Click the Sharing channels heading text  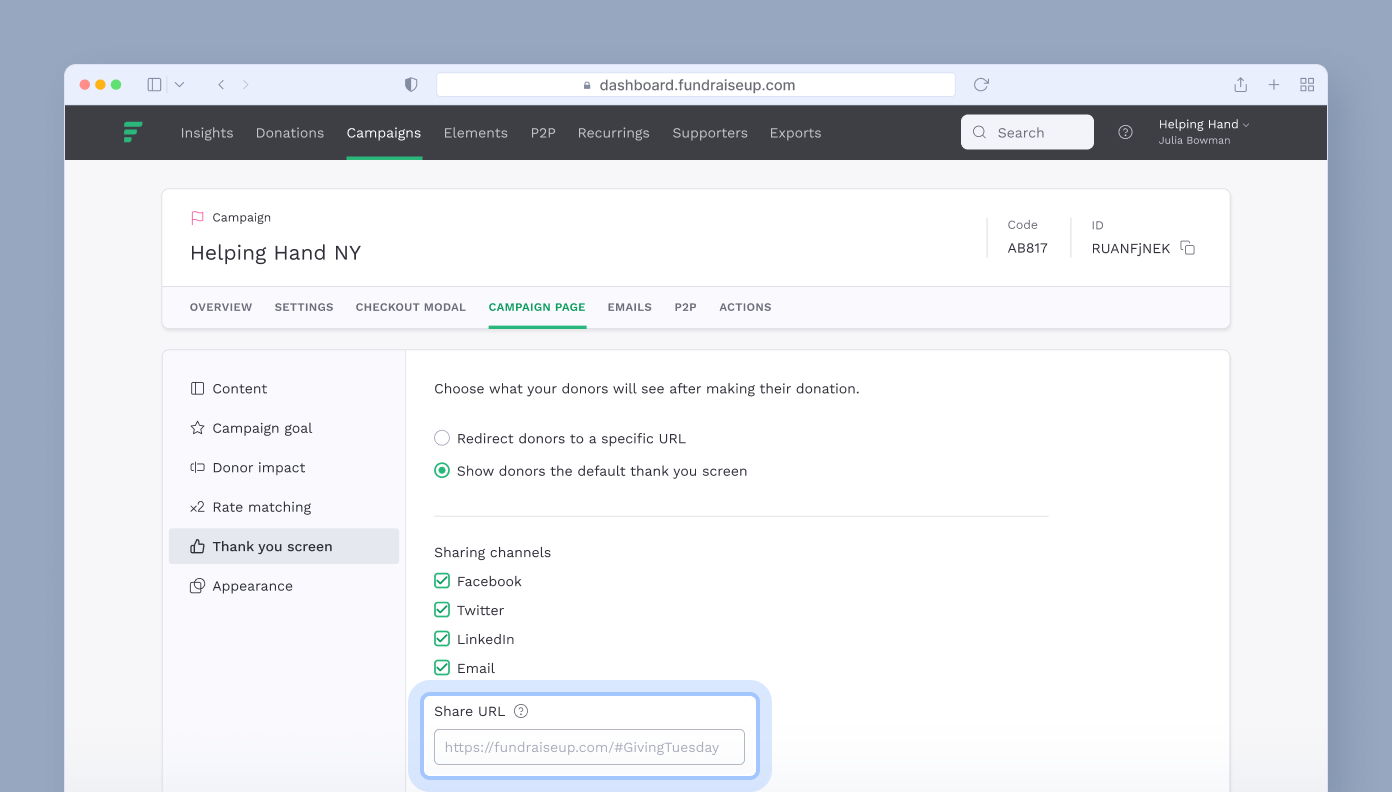coord(492,552)
